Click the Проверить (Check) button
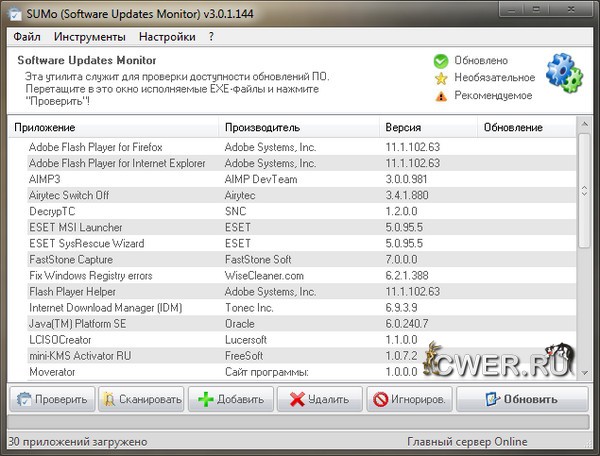This screenshot has width=600, height=456. click(53, 399)
